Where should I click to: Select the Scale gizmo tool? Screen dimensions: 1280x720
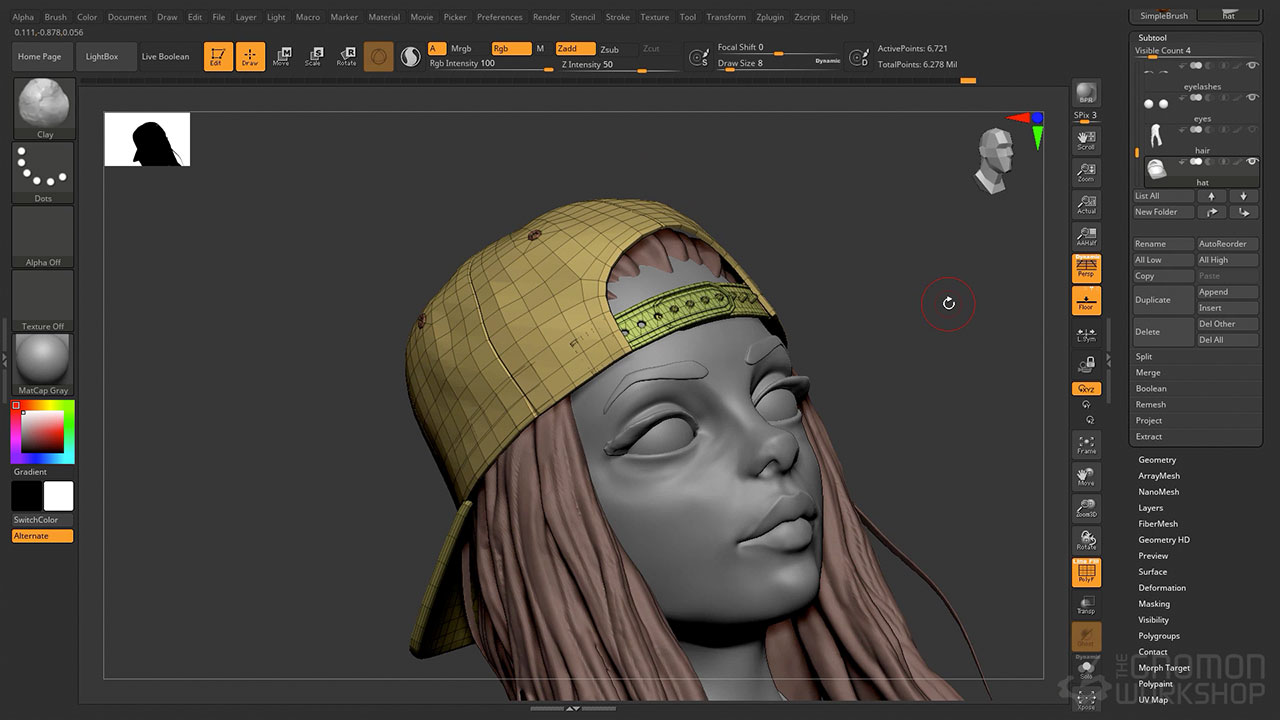coord(313,56)
